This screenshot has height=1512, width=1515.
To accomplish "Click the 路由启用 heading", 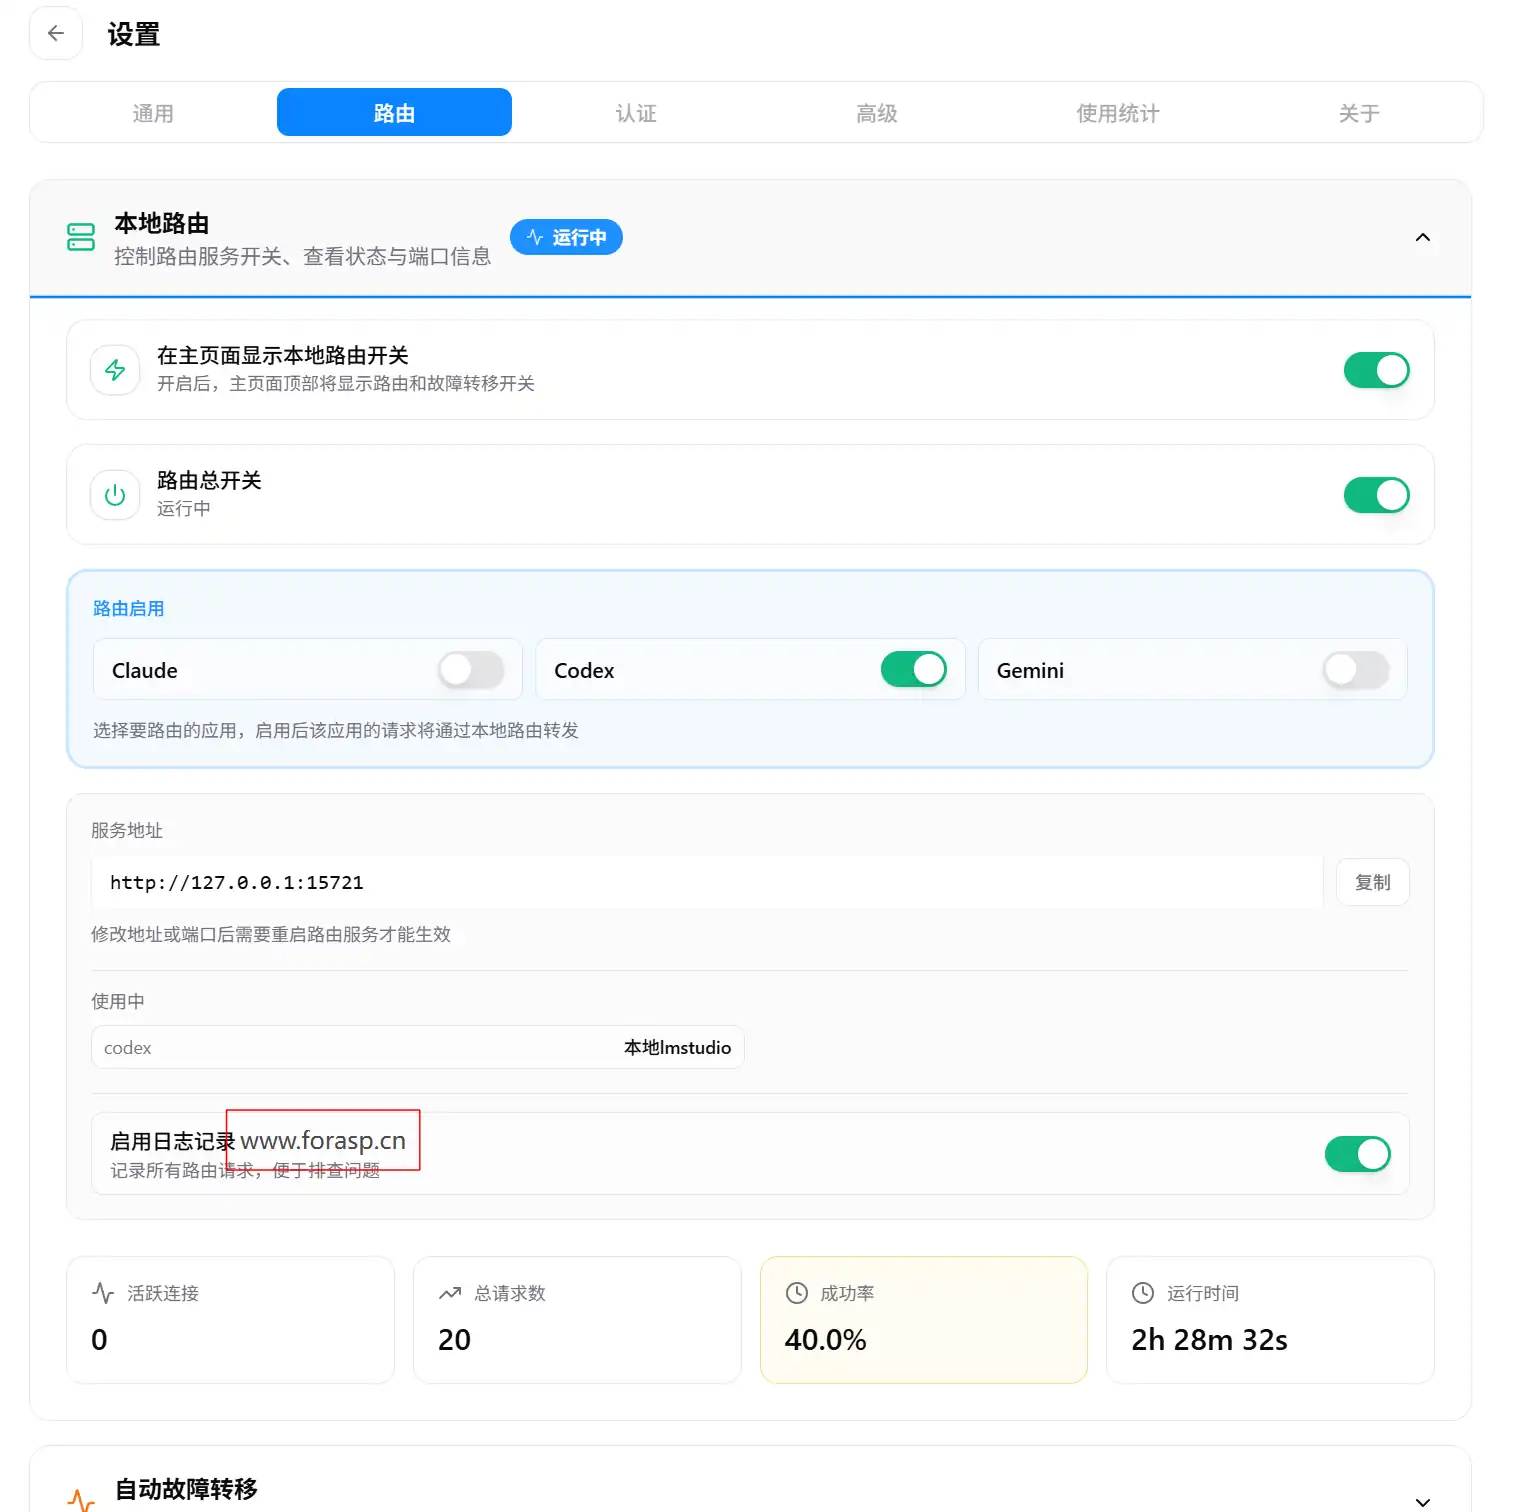I will [128, 608].
